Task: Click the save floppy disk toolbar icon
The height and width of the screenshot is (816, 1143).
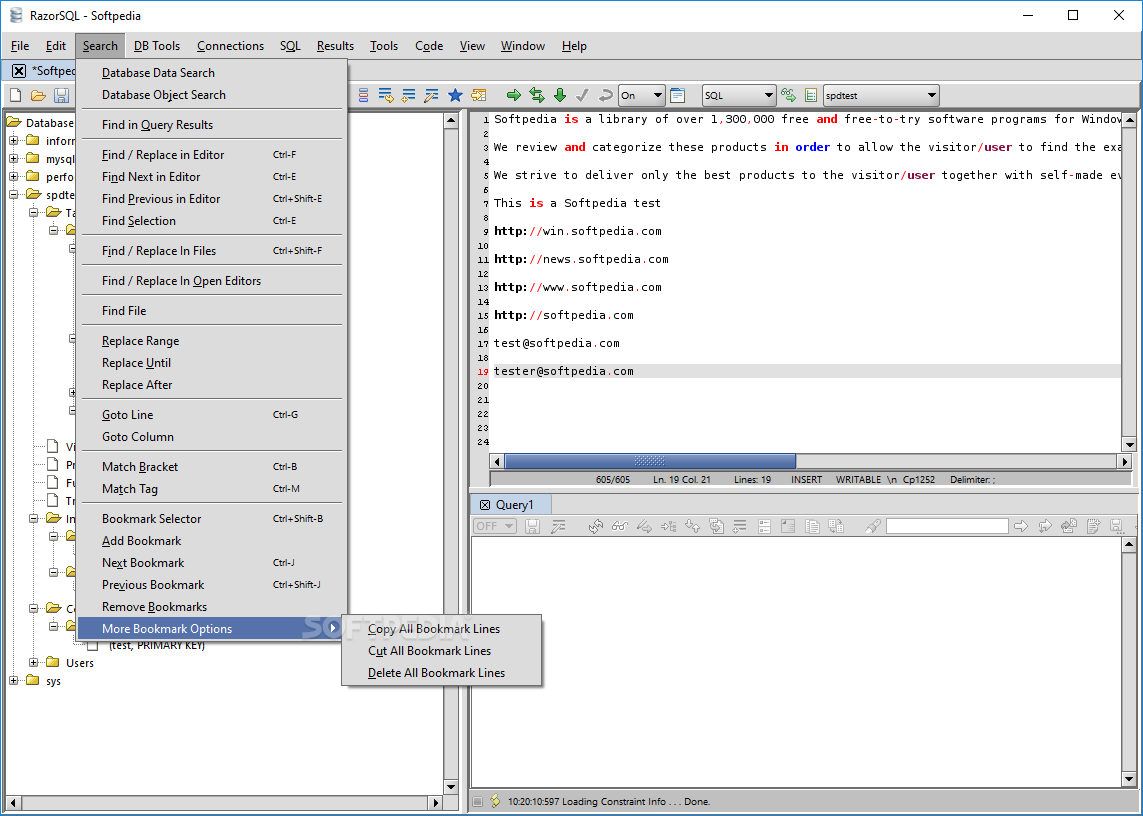Action: [61, 95]
